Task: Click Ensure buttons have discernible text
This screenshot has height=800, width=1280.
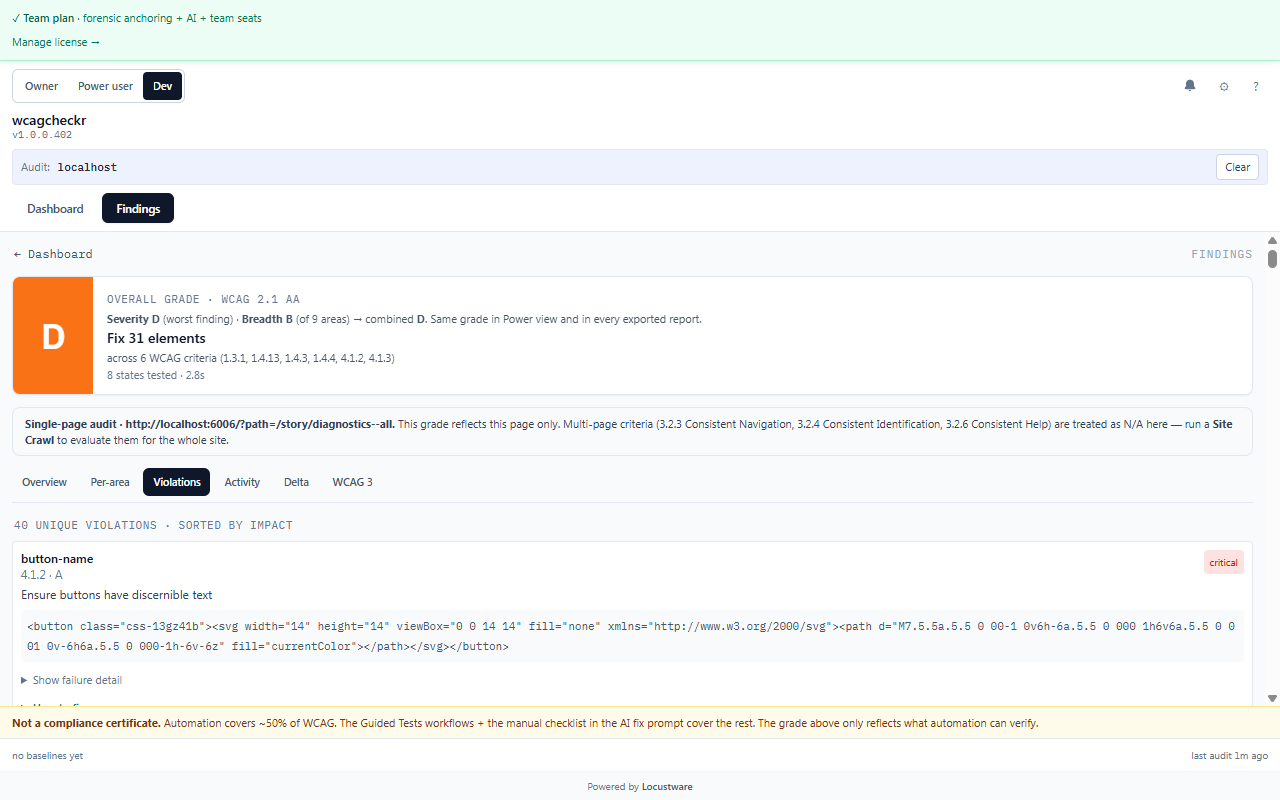Action: click(116, 595)
